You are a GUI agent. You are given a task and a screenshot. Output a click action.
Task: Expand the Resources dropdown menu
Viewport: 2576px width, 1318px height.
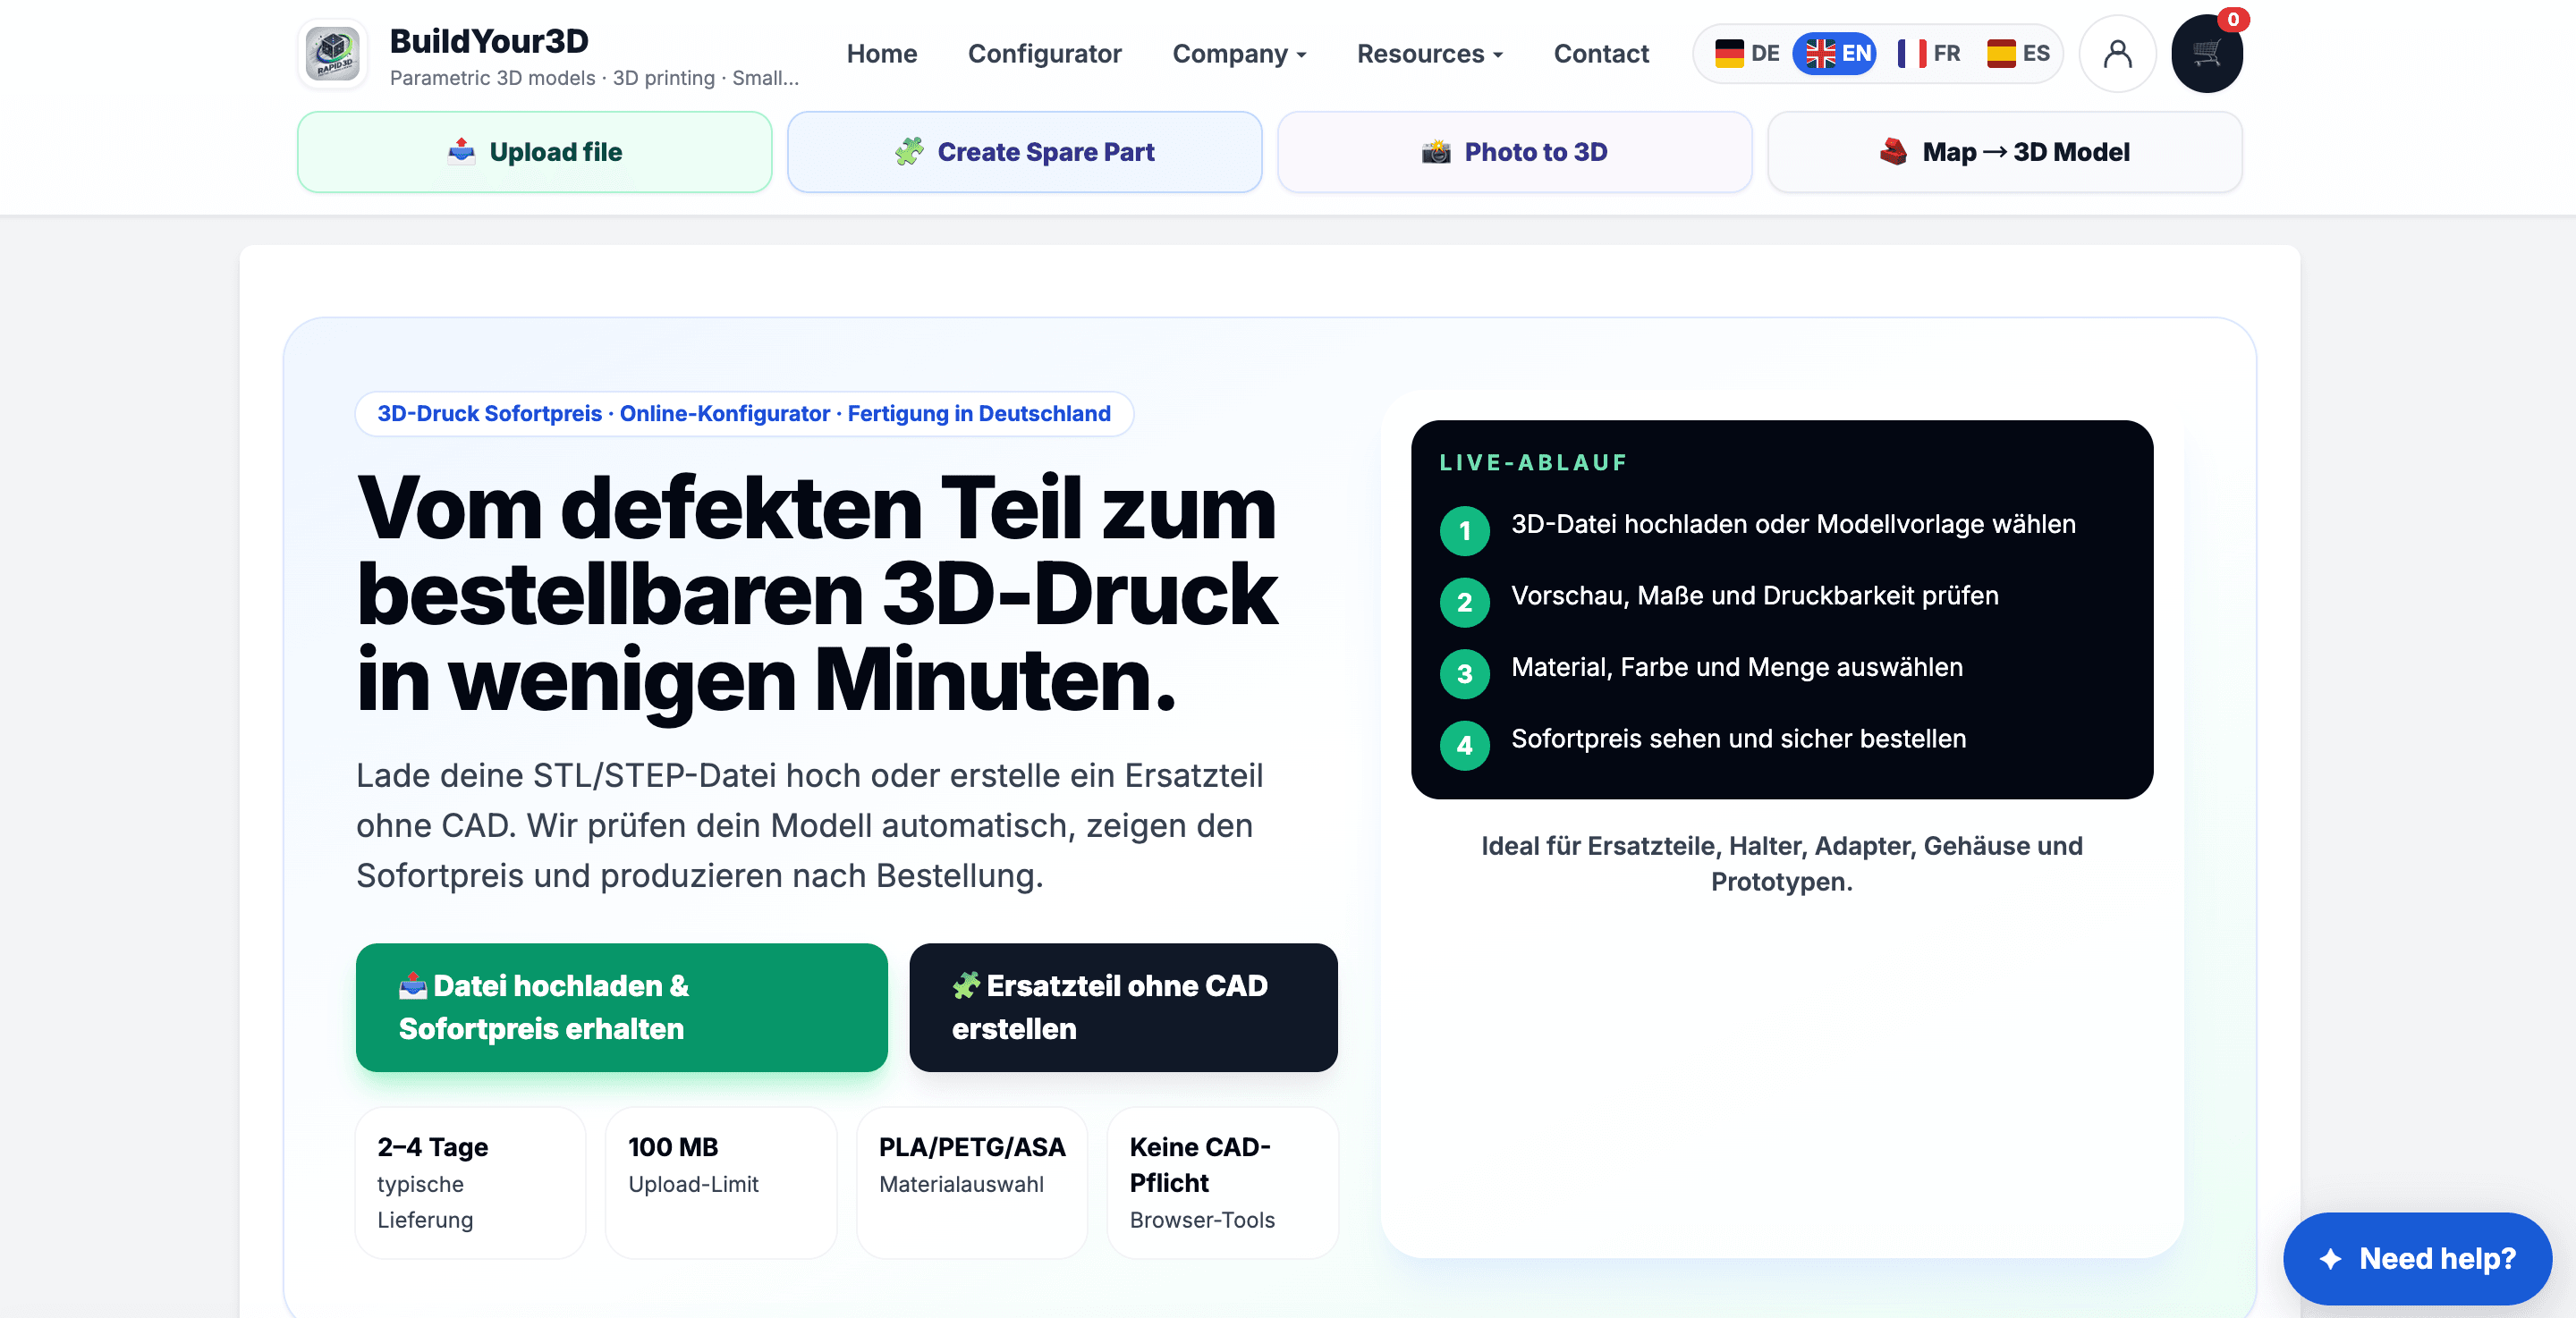pos(1430,54)
